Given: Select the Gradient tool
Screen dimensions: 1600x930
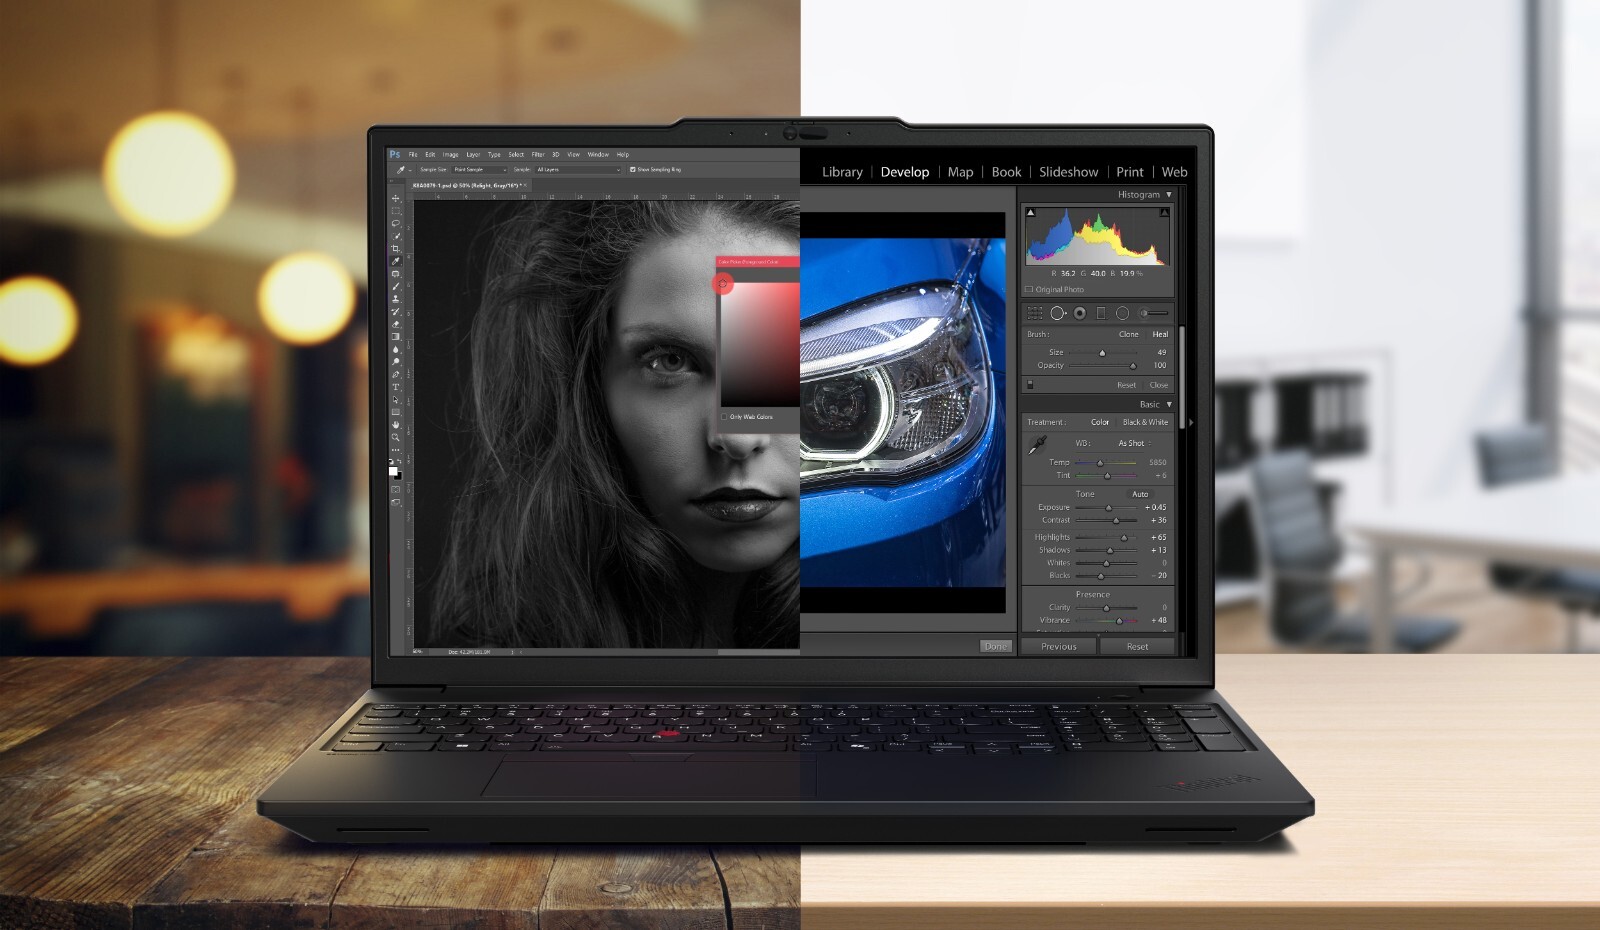Looking at the screenshot, I should [396, 337].
